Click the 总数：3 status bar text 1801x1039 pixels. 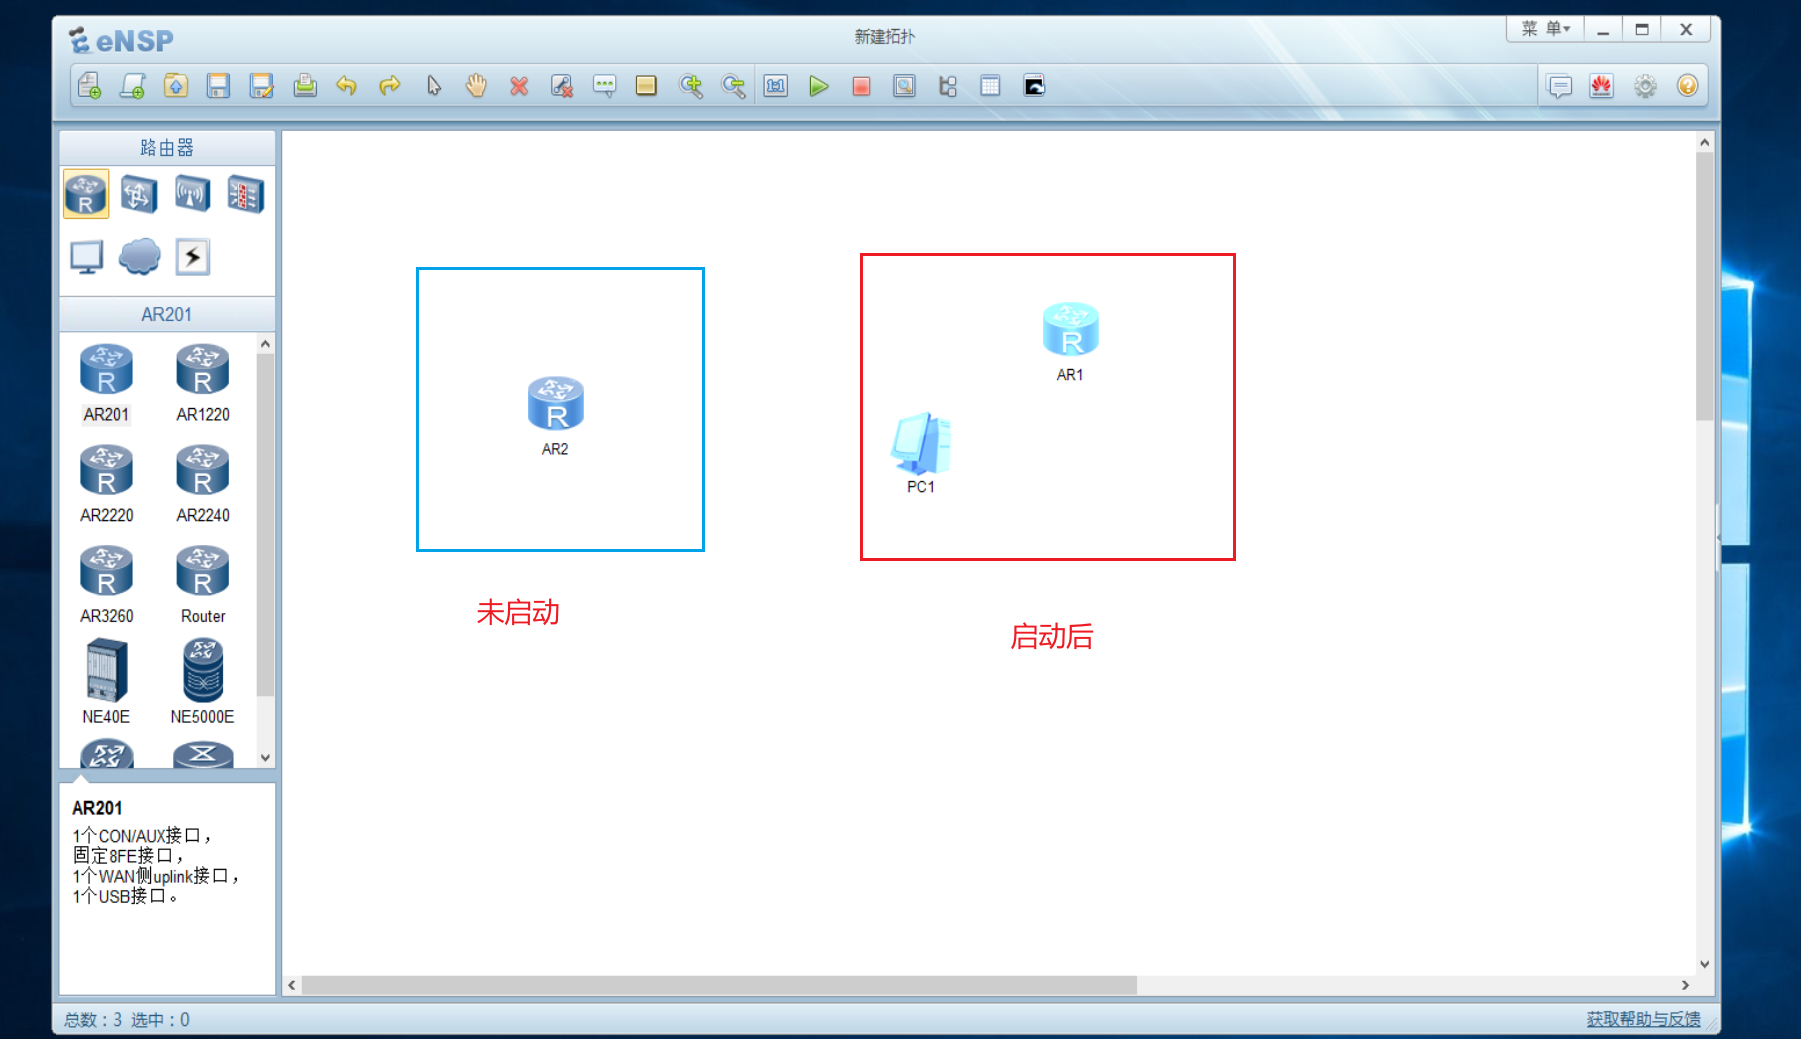click(x=93, y=1020)
